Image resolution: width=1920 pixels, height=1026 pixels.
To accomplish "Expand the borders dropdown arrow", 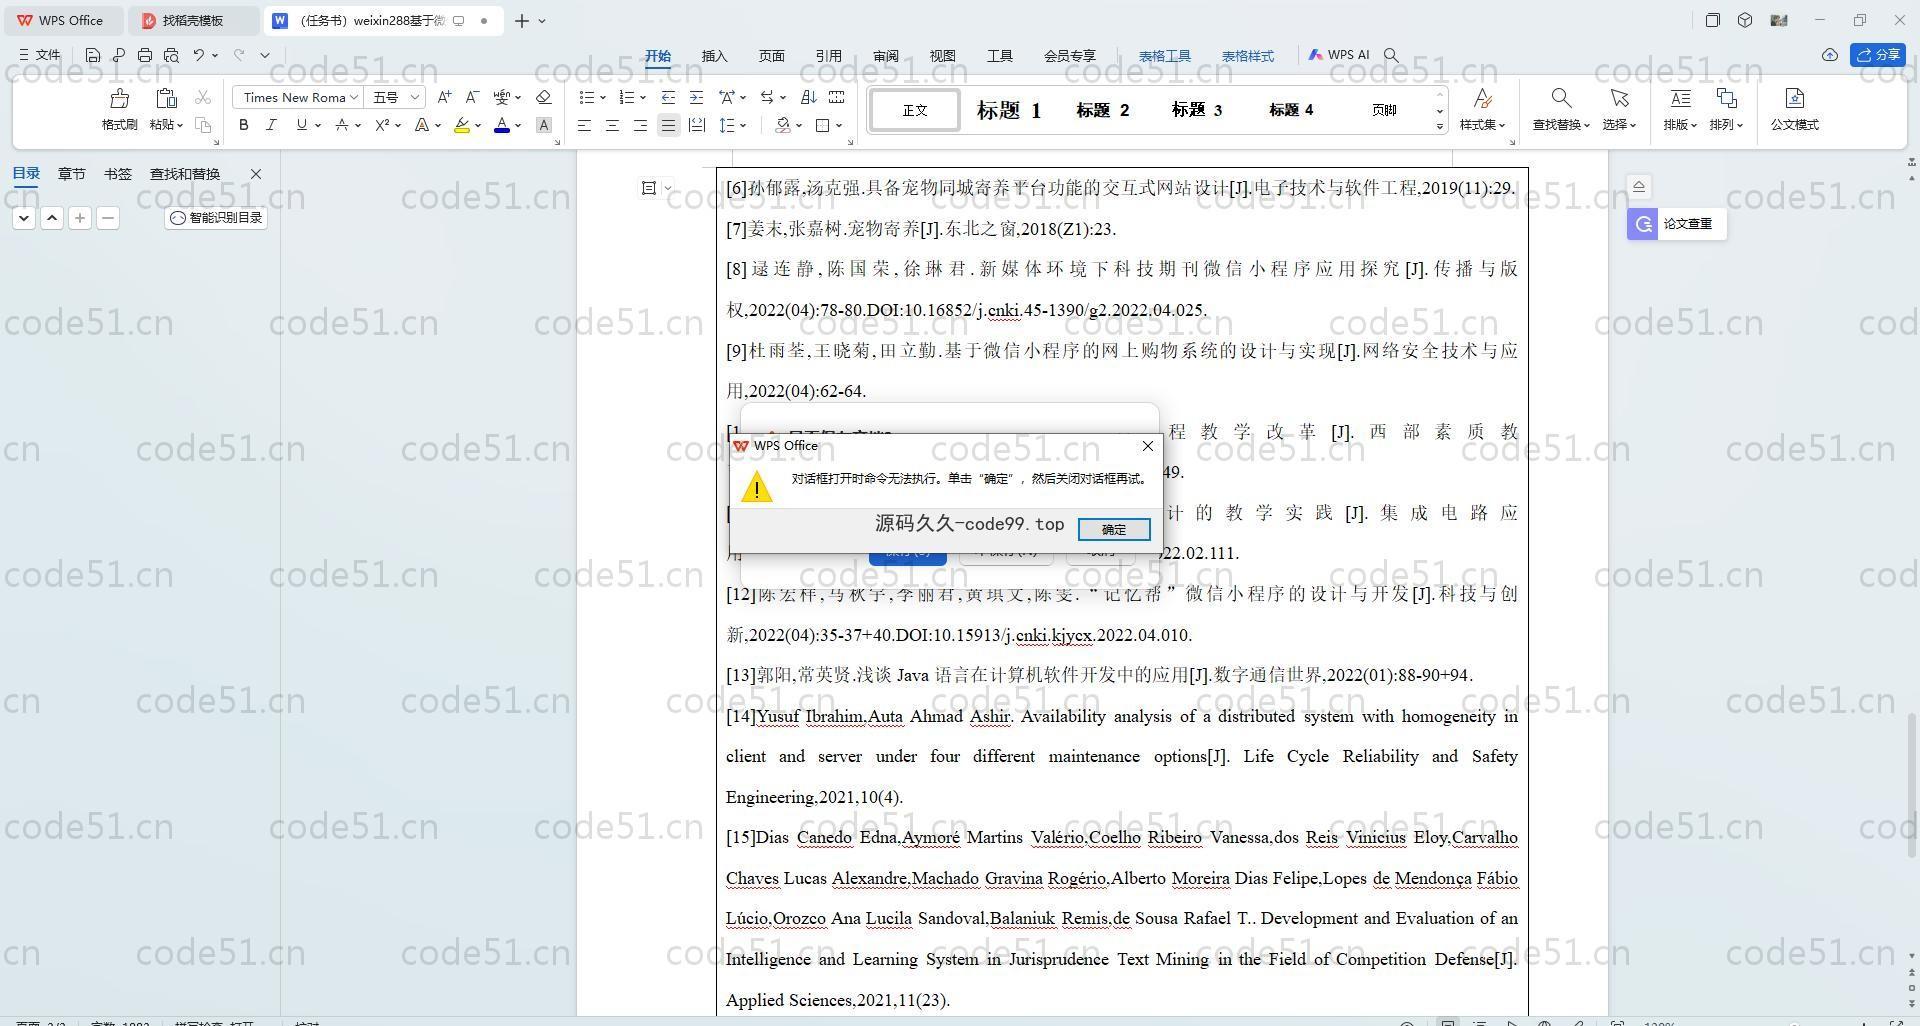I will (x=839, y=126).
